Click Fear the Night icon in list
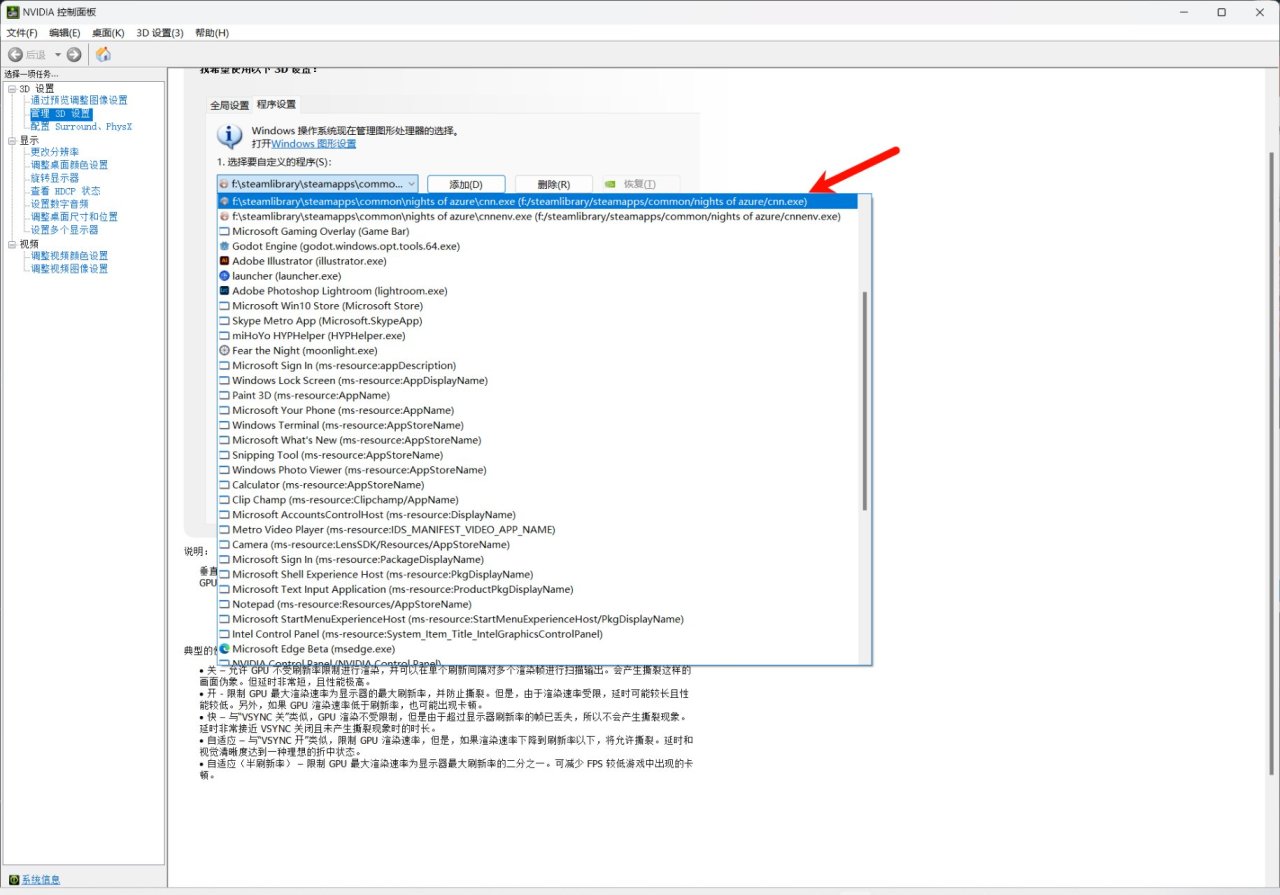The height and width of the screenshot is (895, 1280). [x=224, y=351]
